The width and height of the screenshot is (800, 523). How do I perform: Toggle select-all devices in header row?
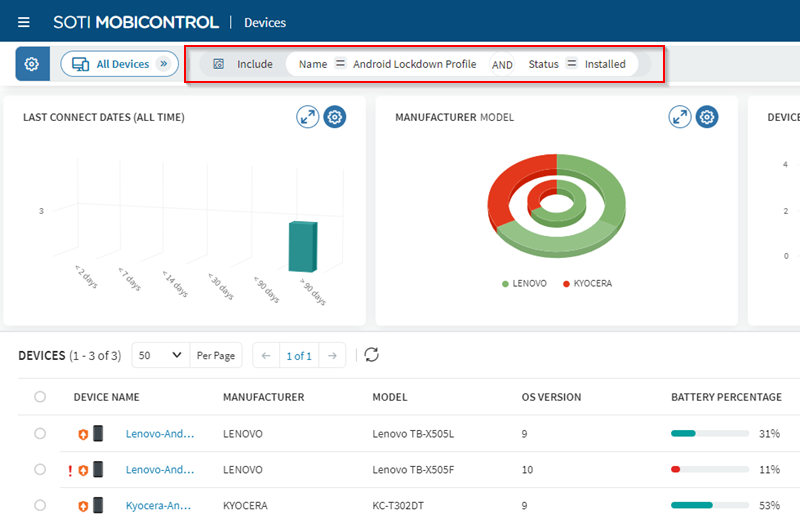pos(40,397)
